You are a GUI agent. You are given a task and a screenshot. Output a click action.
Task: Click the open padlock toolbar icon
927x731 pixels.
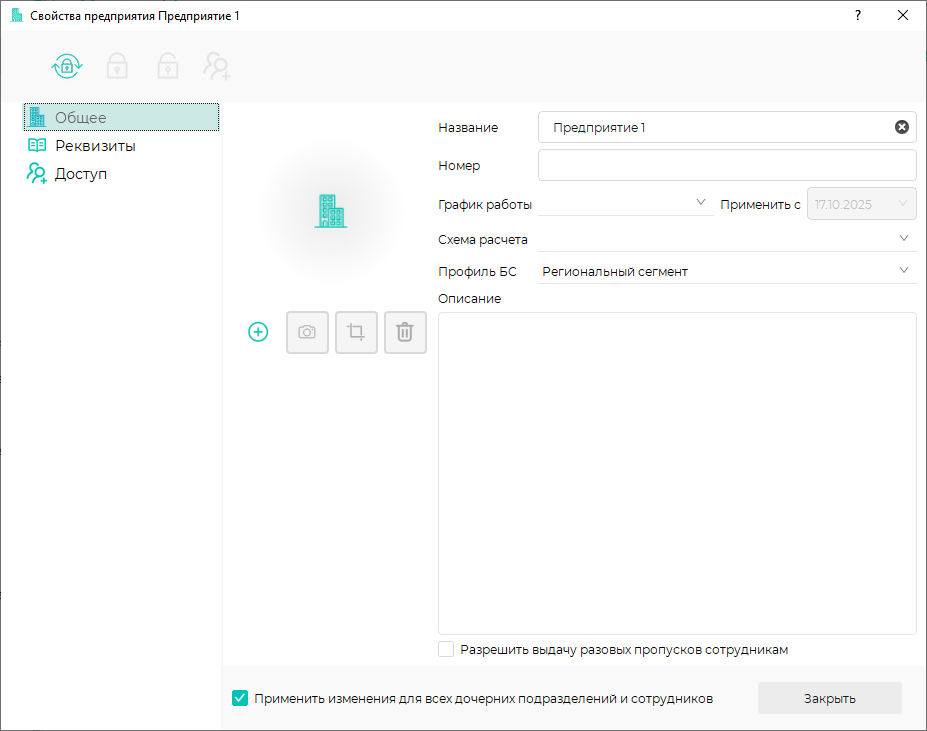click(x=167, y=67)
